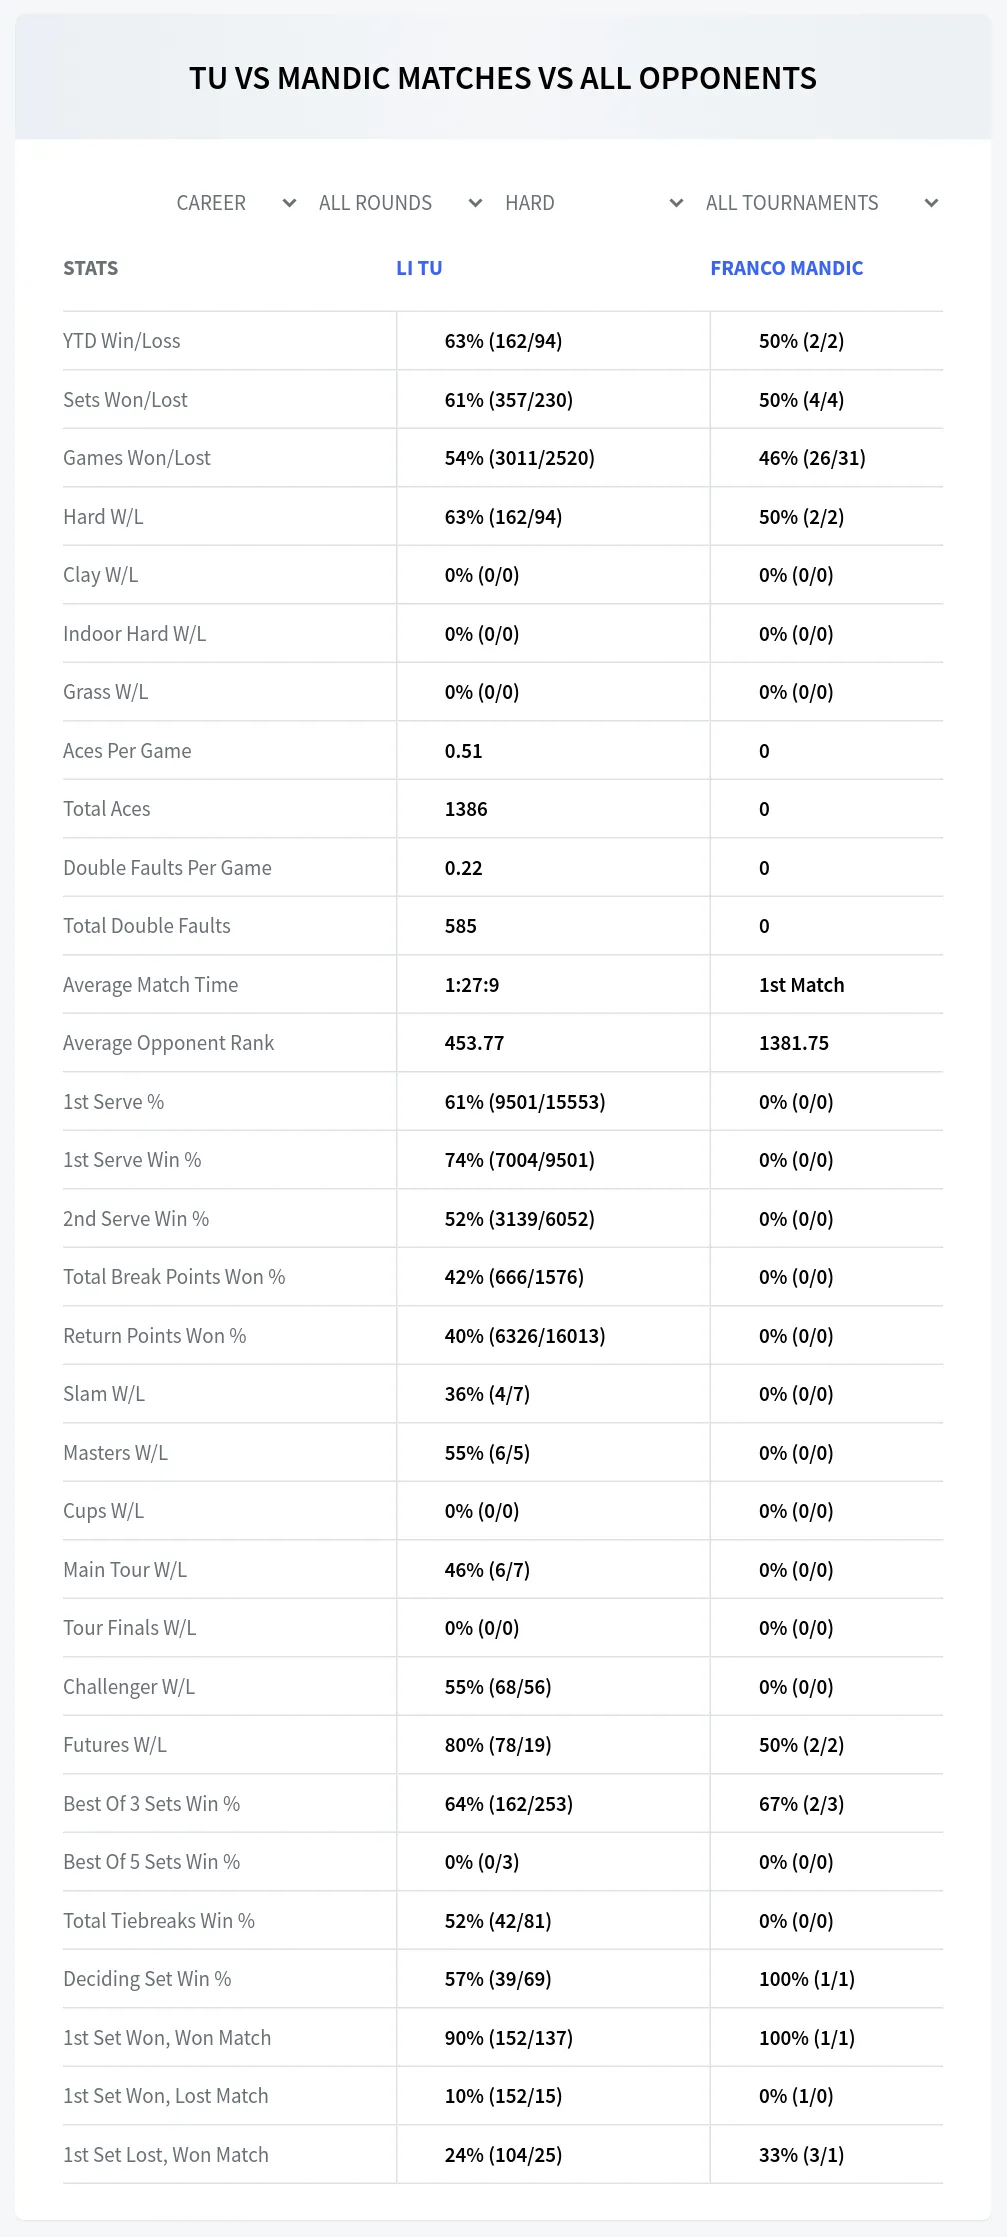Click Mandic's 1381.75 opponent rank value
Viewport: 1007px width, 2237px height.
[794, 1043]
